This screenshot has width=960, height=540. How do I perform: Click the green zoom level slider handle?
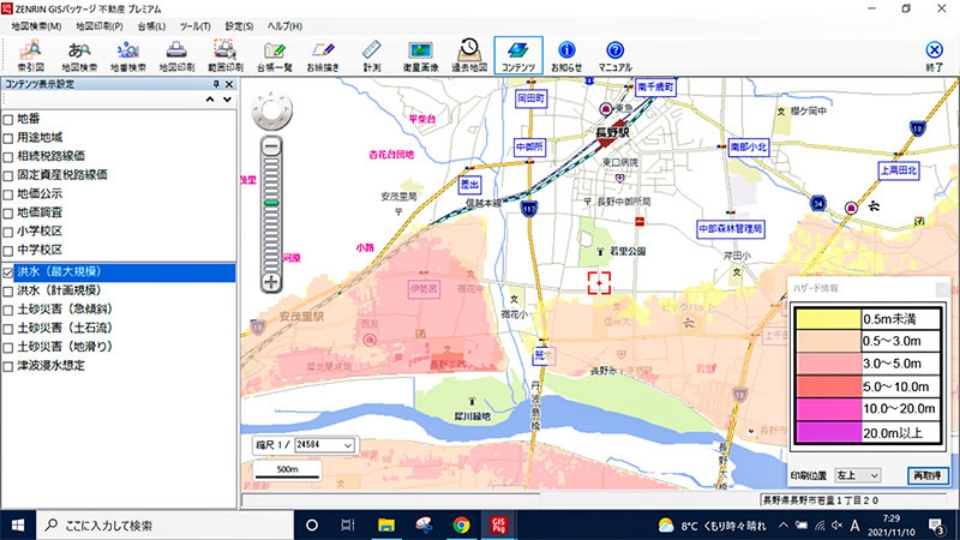coord(271,203)
